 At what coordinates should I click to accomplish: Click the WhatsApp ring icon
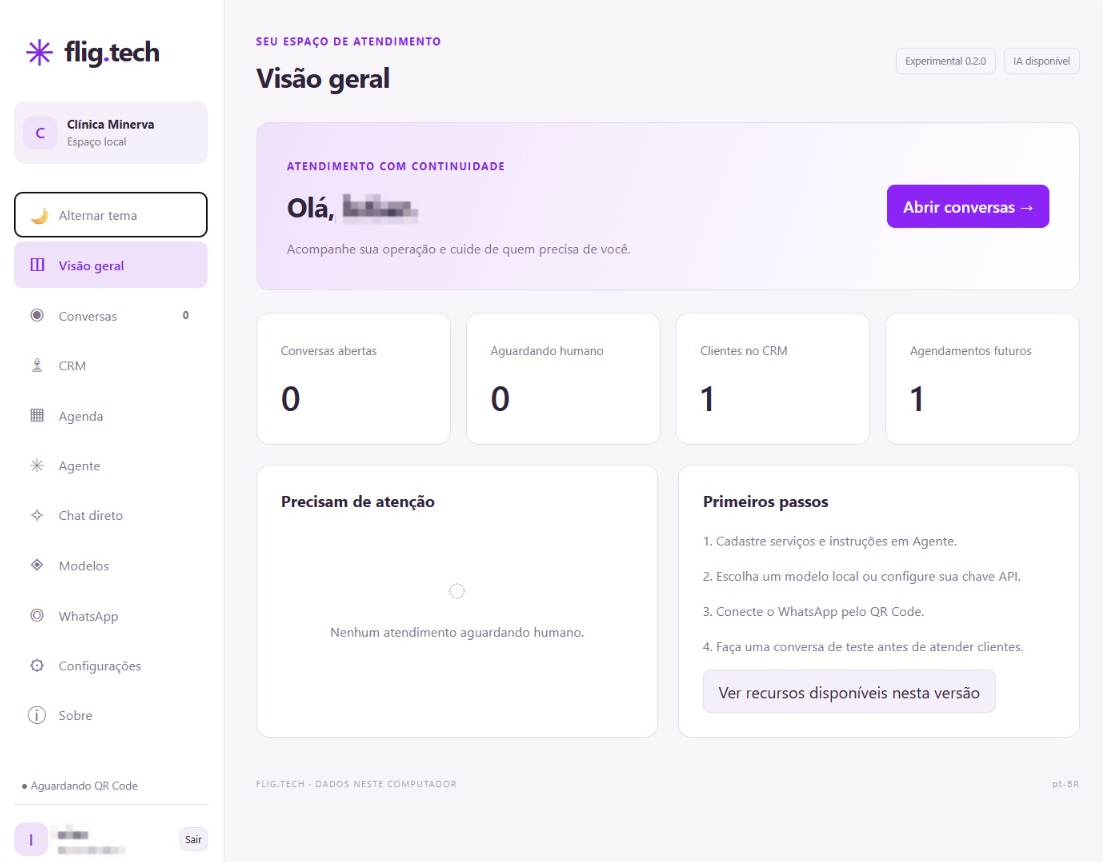37,616
